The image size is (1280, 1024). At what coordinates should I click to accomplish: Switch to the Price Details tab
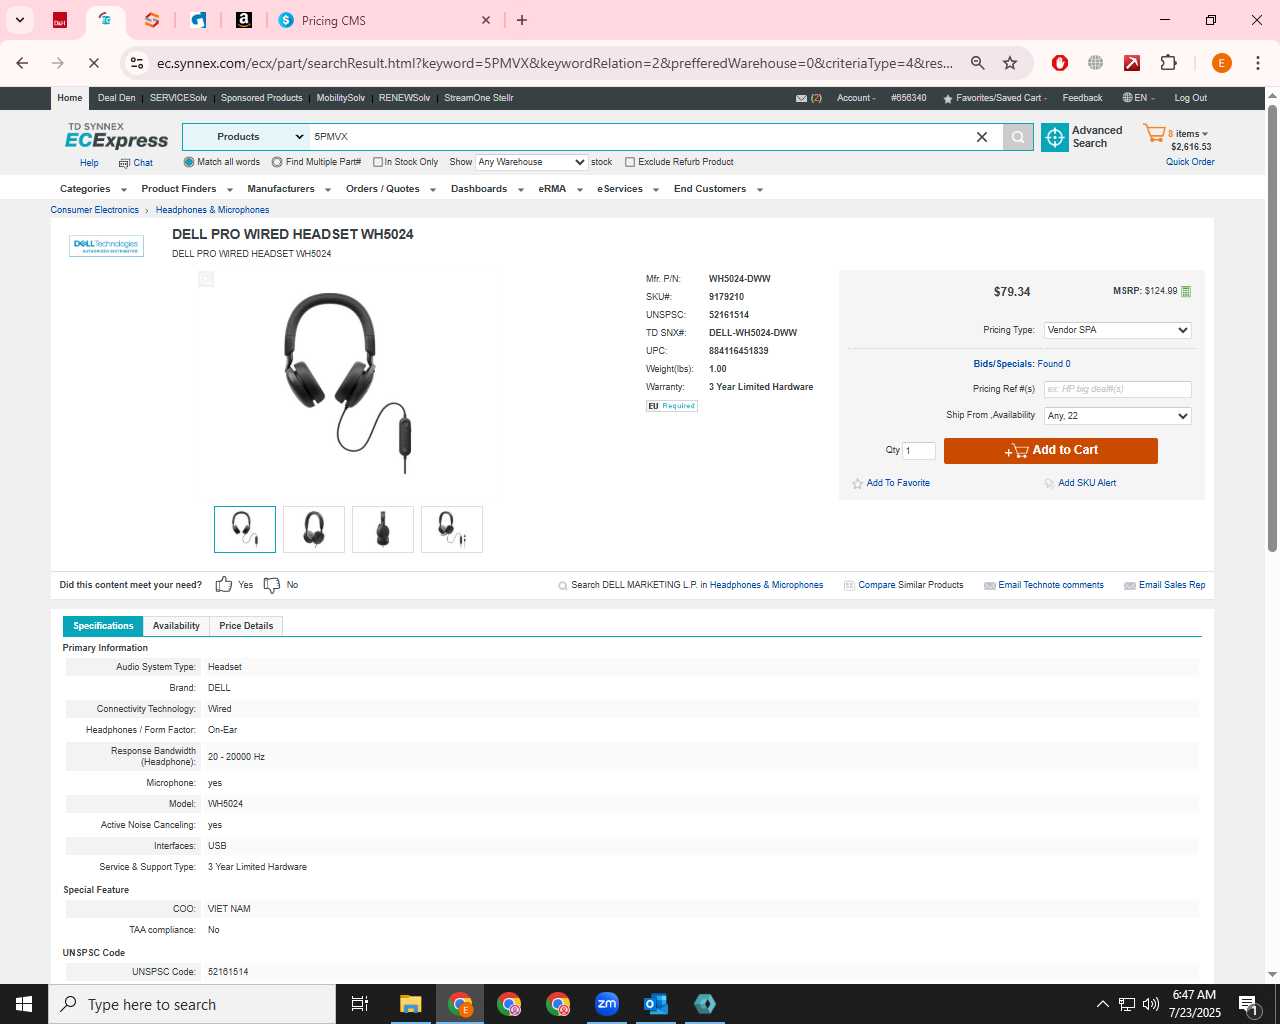[246, 626]
